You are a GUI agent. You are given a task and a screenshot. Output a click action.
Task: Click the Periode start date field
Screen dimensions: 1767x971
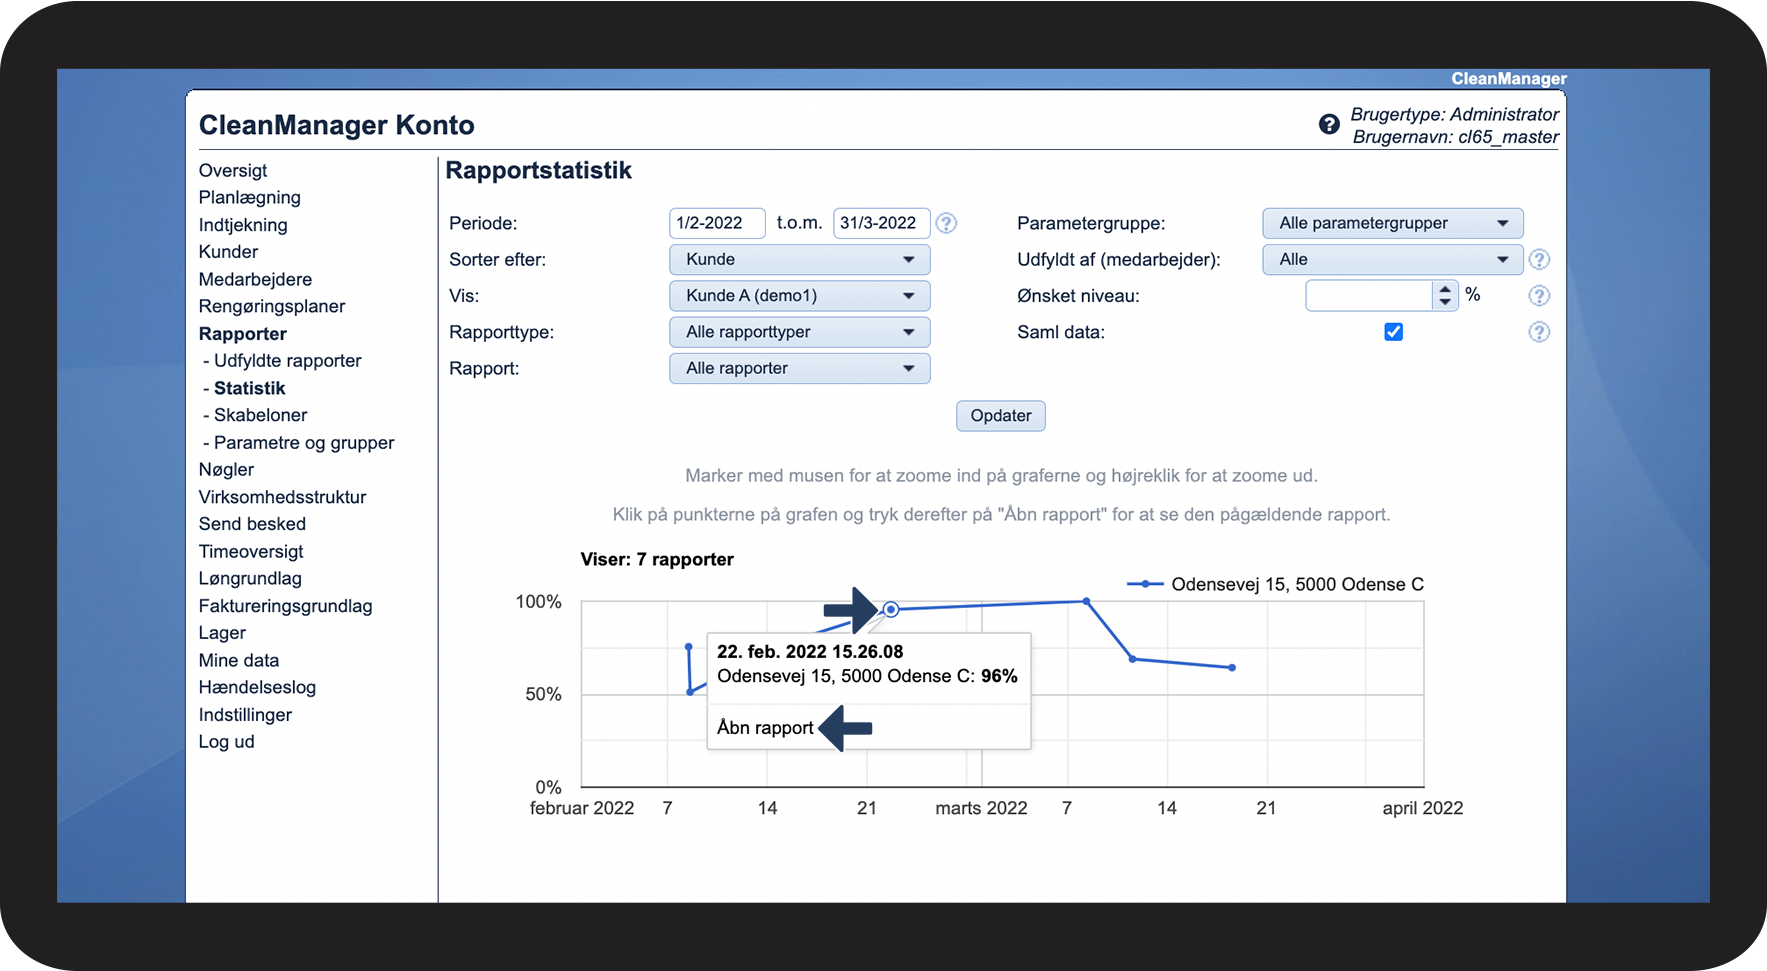click(x=717, y=223)
